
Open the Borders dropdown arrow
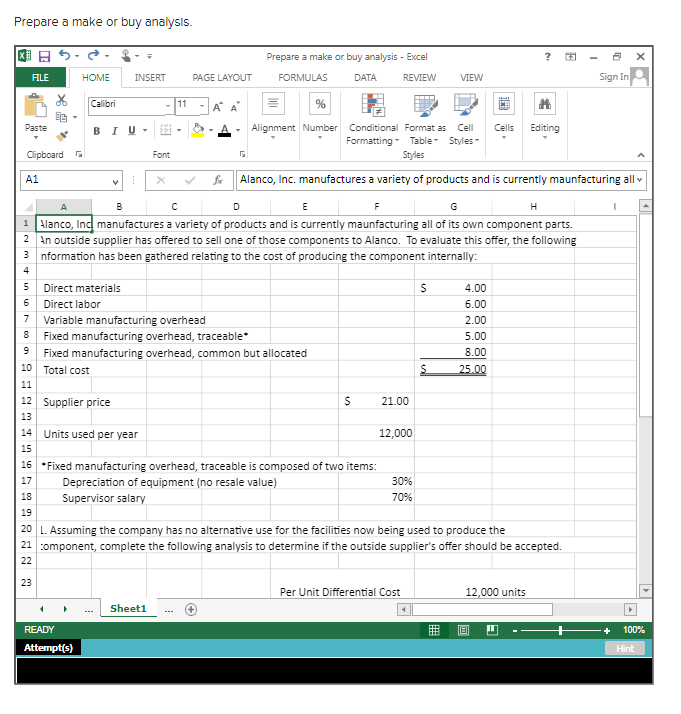[x=179, y=131]
